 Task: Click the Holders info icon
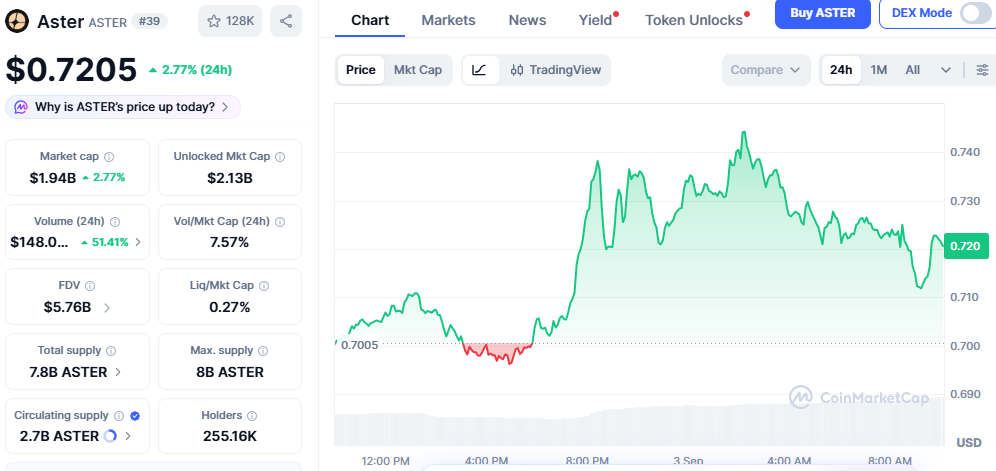(x=252, y=416)
